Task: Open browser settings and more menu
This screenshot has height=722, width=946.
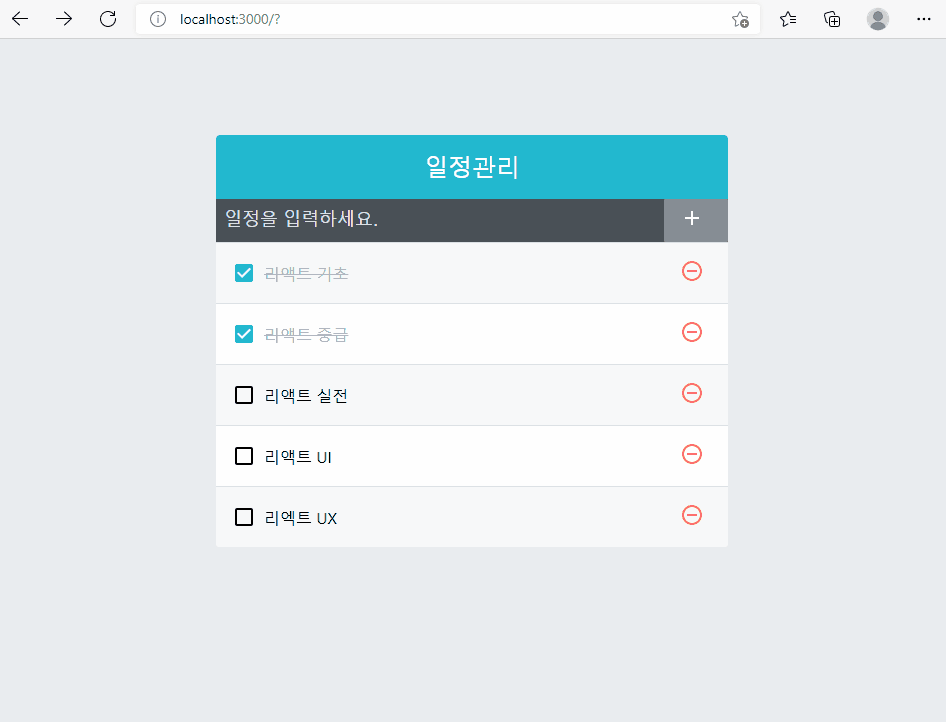Action: coord(924,19)
